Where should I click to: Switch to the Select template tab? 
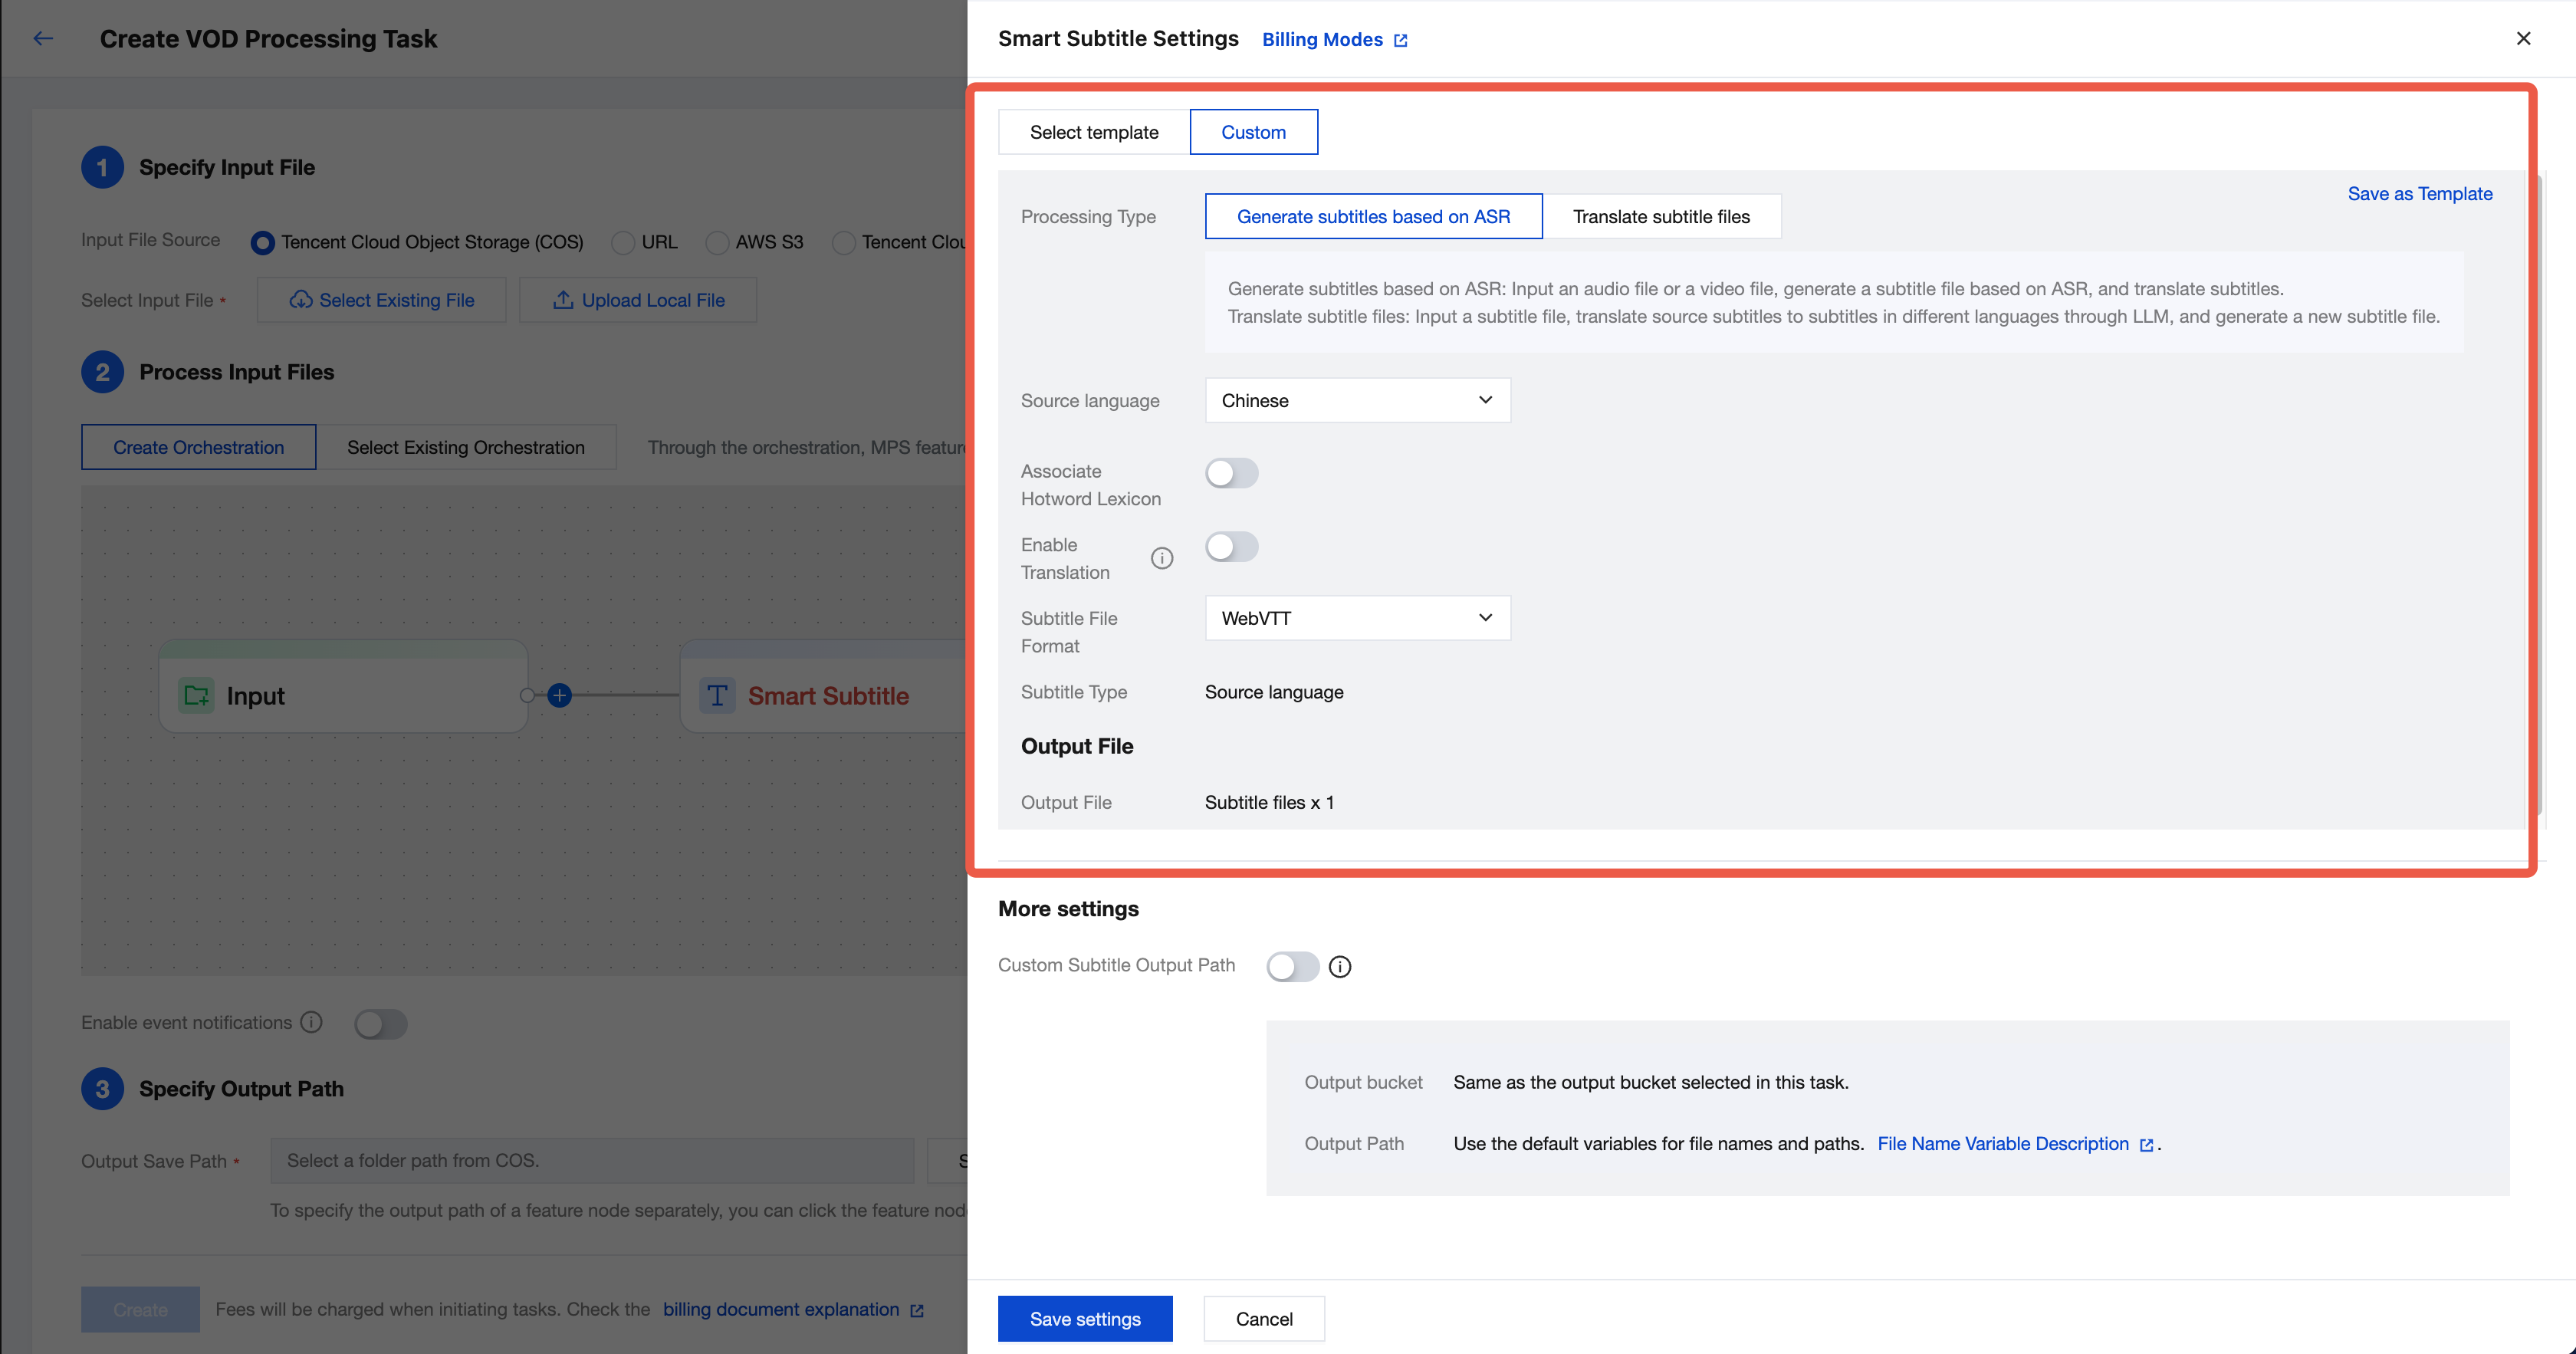[1094, 132]
